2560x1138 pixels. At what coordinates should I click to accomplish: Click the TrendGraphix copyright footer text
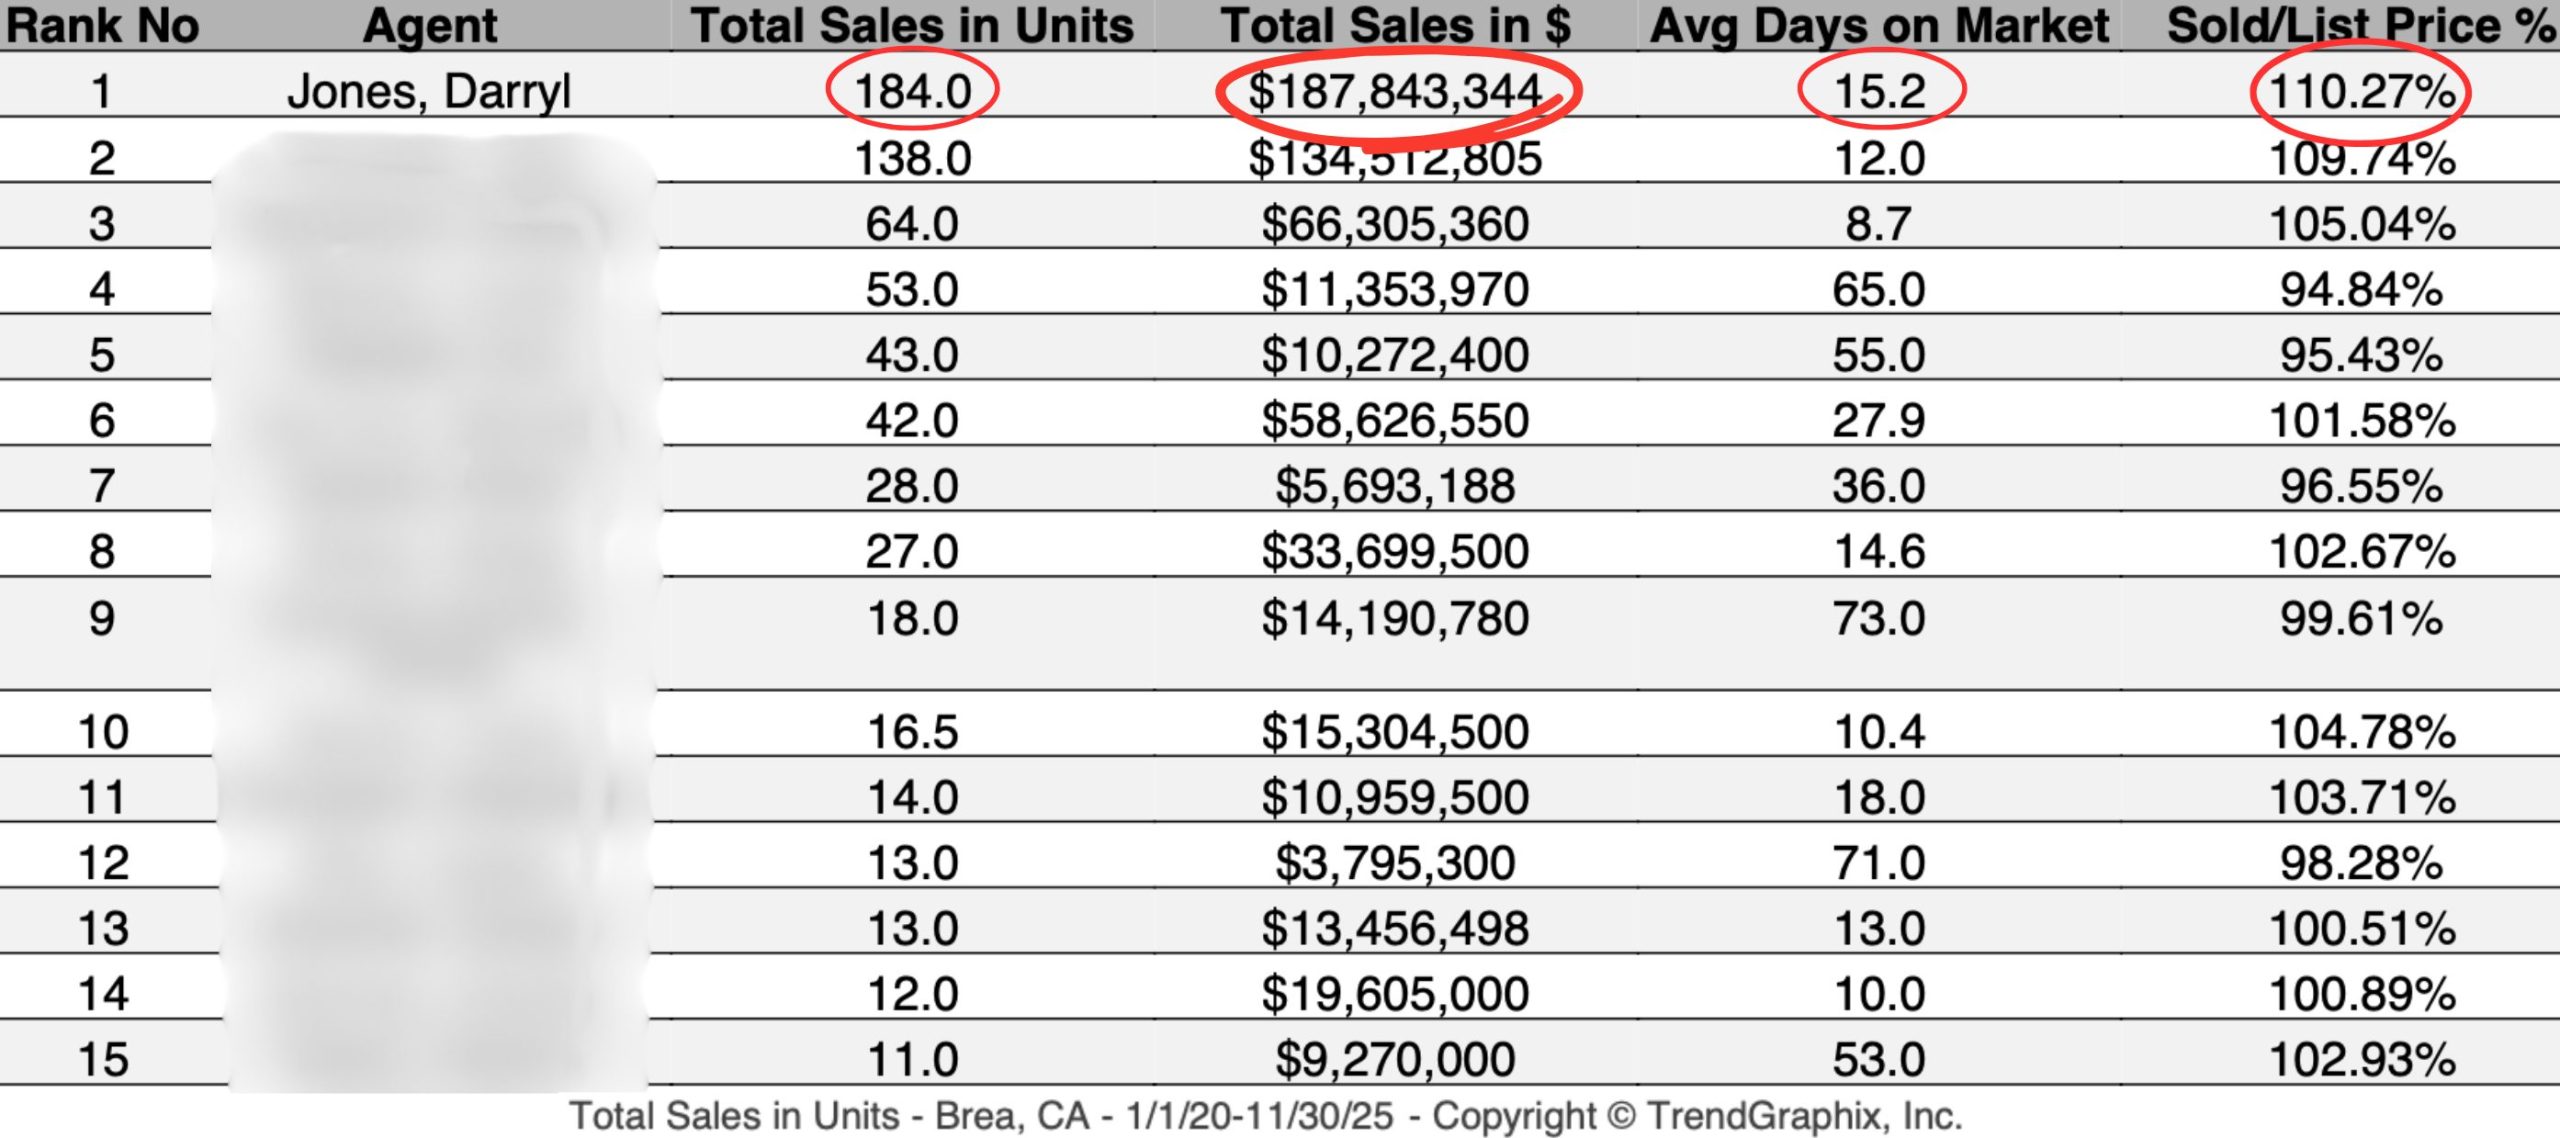click(x=1265, y=1116)
